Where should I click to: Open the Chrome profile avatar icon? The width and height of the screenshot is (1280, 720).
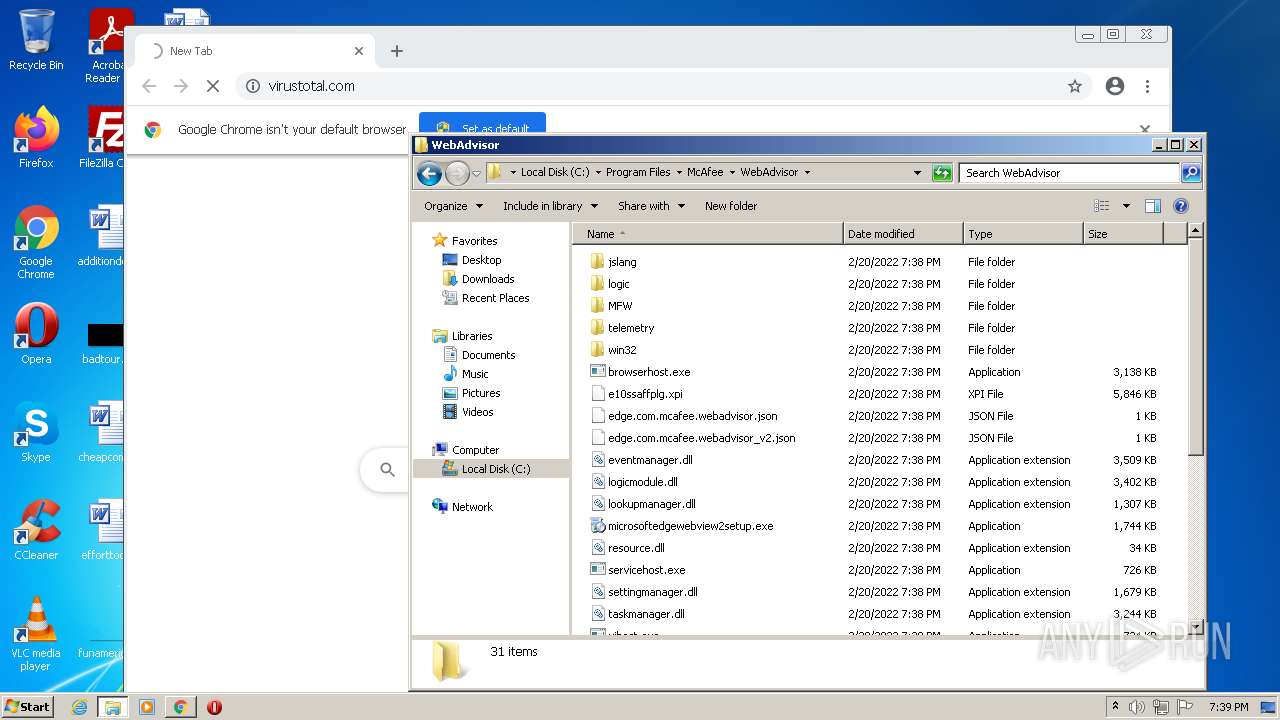pos(1115,86)
